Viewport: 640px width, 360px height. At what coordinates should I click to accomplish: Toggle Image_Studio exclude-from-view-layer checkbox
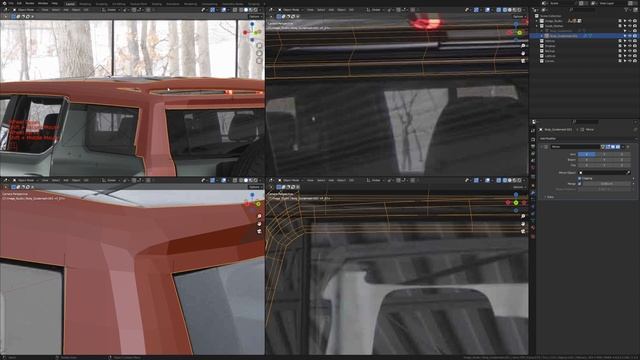(620, 21)
